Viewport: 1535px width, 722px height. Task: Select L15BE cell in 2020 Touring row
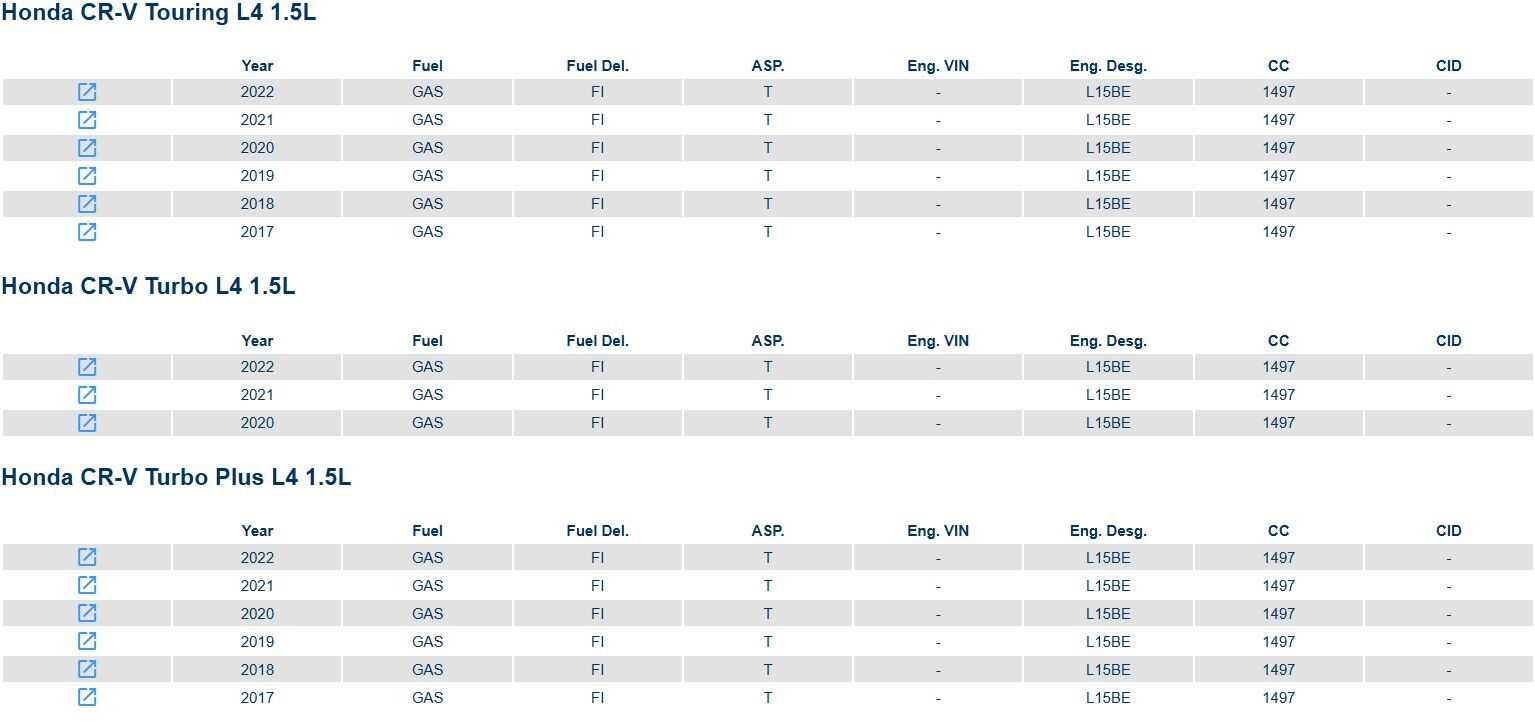point(1108,148)
